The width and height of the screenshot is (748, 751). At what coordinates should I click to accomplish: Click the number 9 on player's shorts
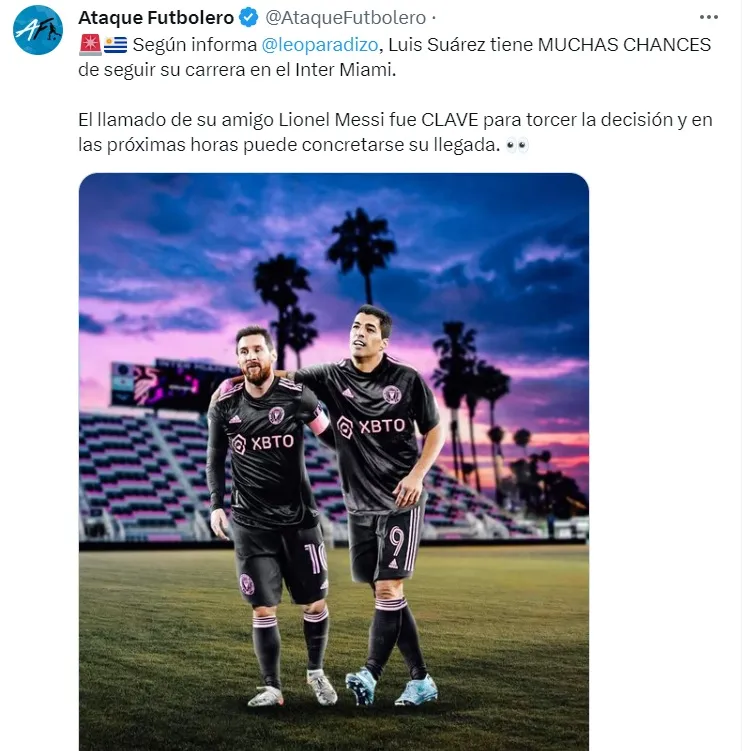tap(397, 541)
